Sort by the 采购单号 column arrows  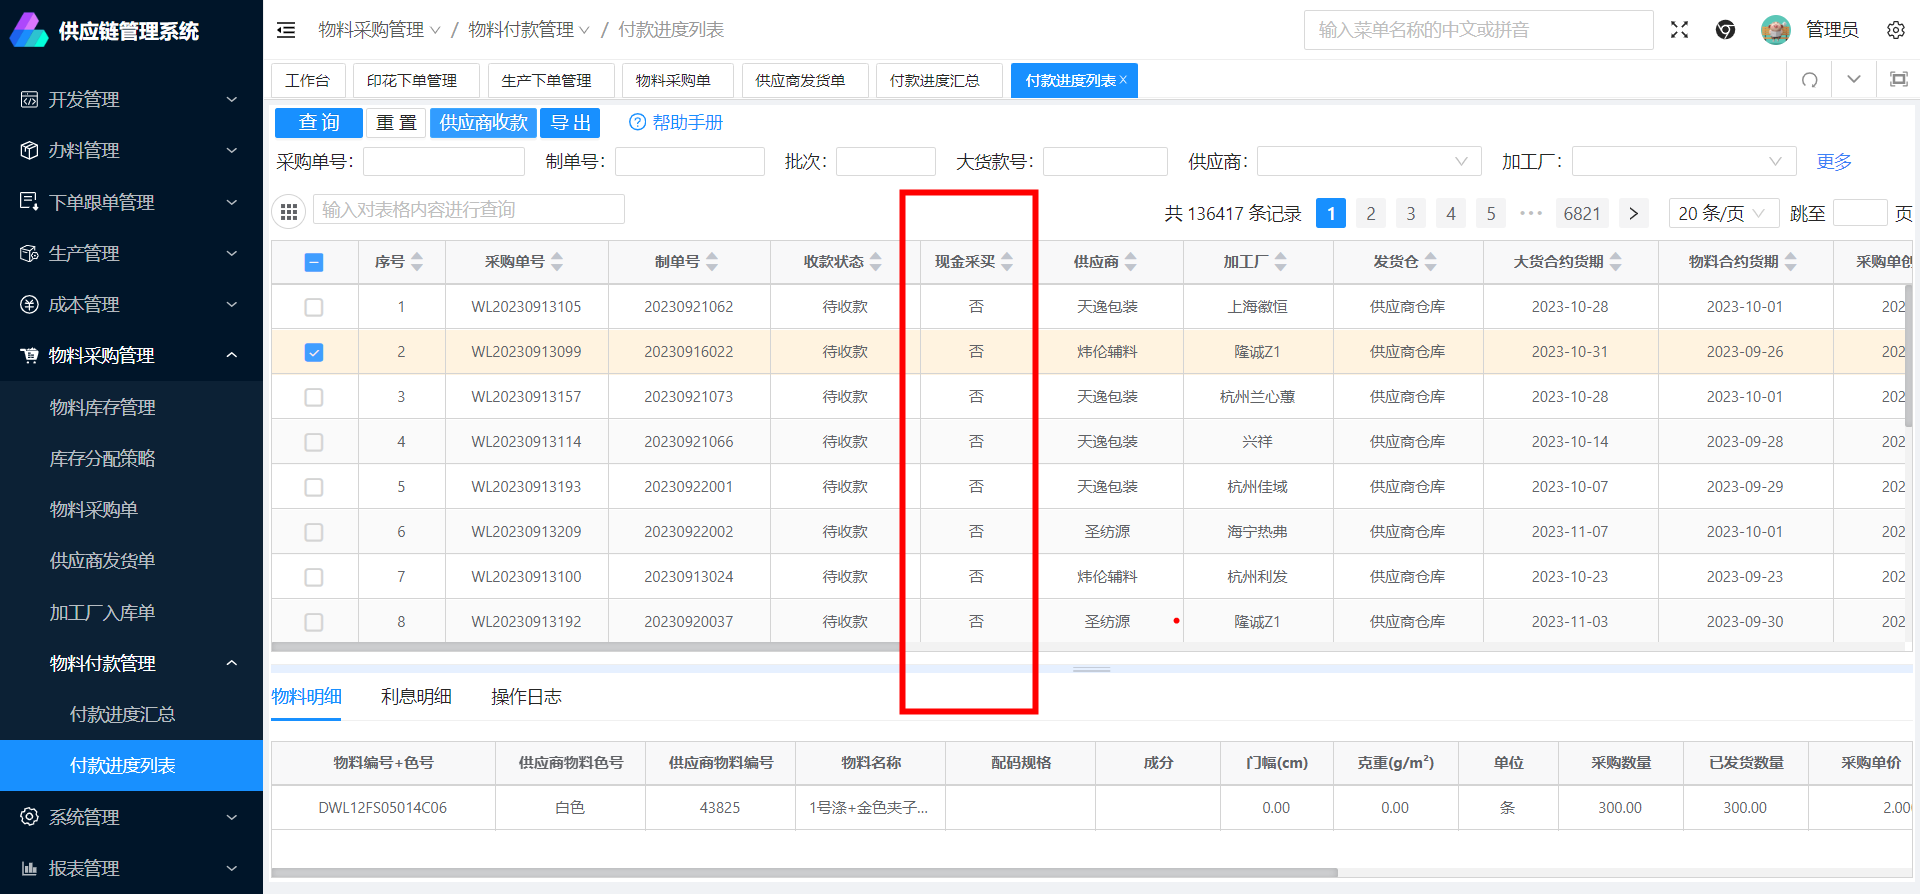[557, 262]
